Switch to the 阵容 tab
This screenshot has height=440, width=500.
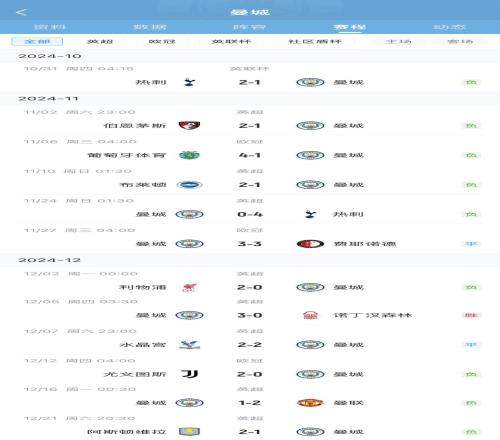click(x=250, y=27)
